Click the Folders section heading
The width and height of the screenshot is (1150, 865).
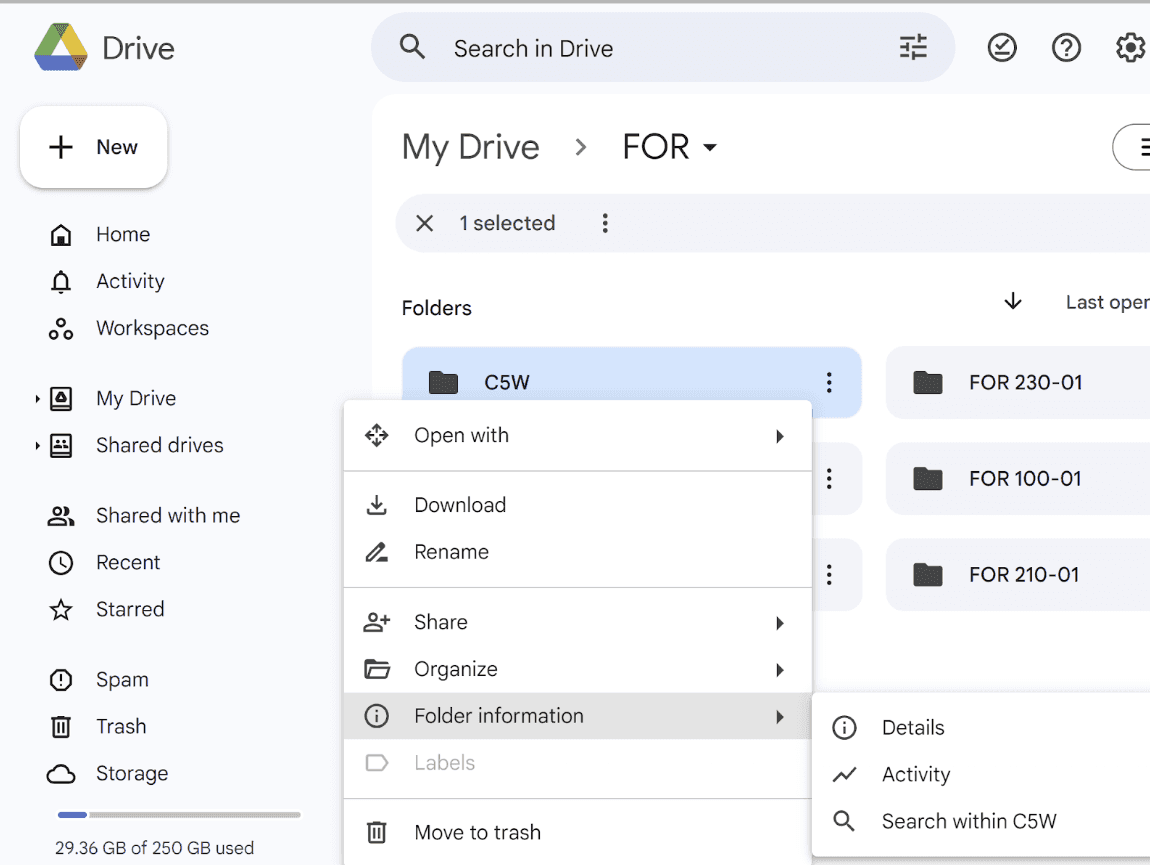[436, 308]
